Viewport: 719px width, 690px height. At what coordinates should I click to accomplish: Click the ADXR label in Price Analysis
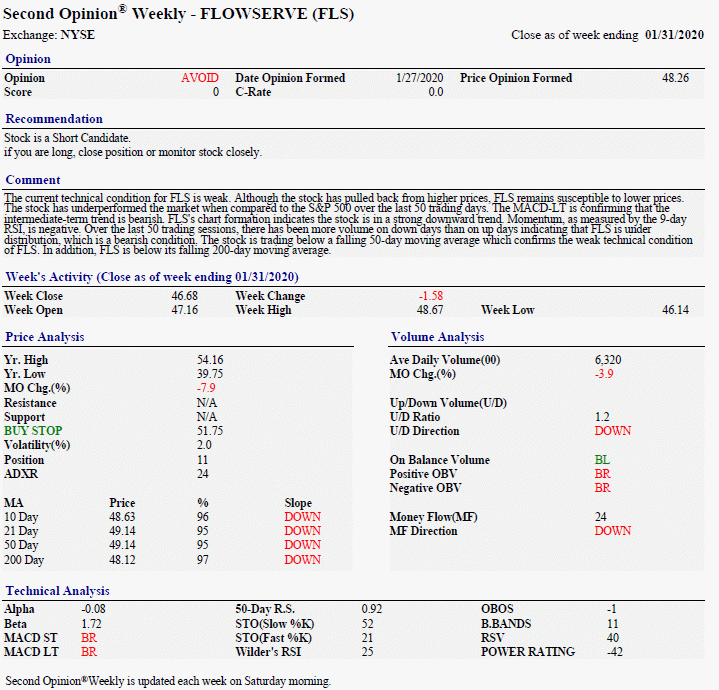point(21,474)
